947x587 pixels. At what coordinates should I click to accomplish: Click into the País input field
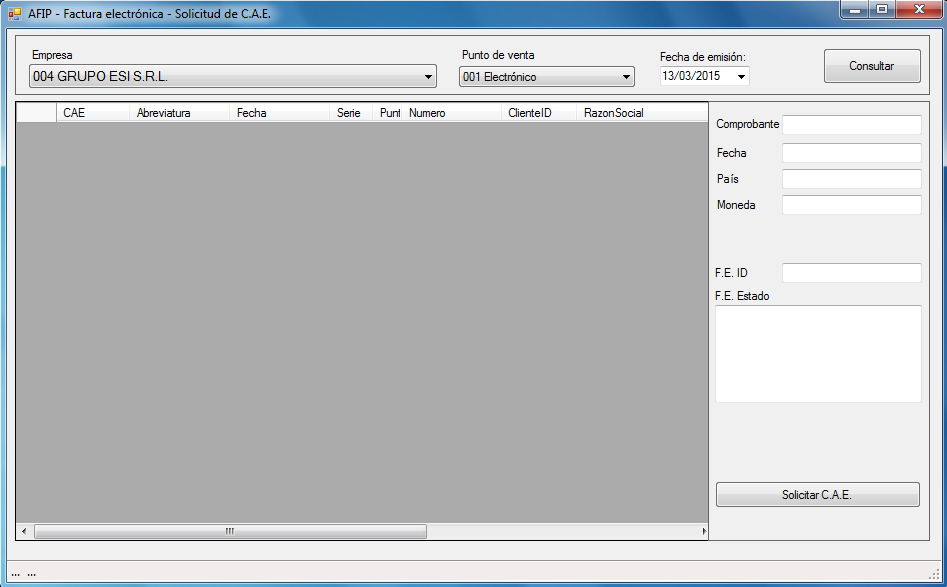pyautogui.click(x=851, y=179)
